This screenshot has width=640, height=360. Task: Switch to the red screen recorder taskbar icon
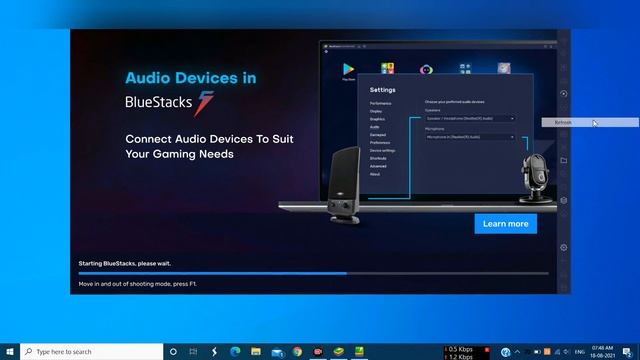pos(318,351)
